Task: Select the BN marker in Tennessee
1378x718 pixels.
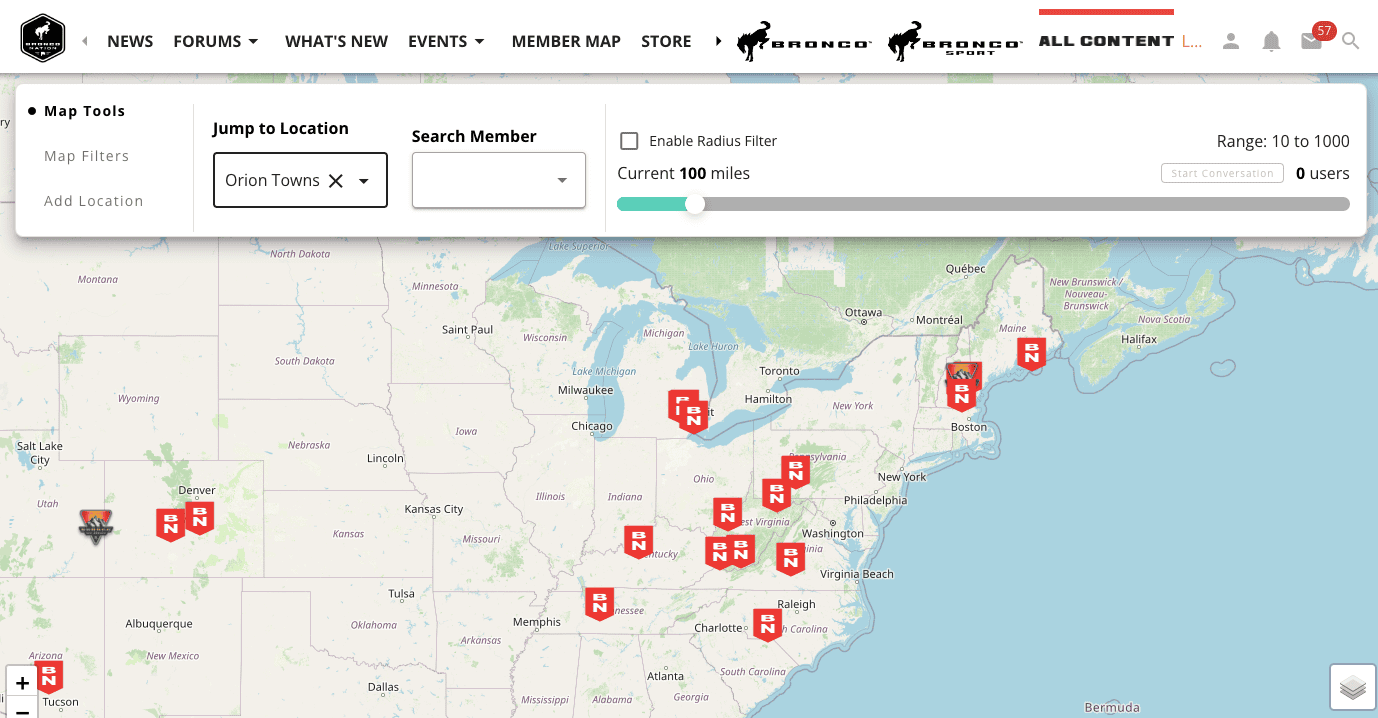Action: point(599,603)
